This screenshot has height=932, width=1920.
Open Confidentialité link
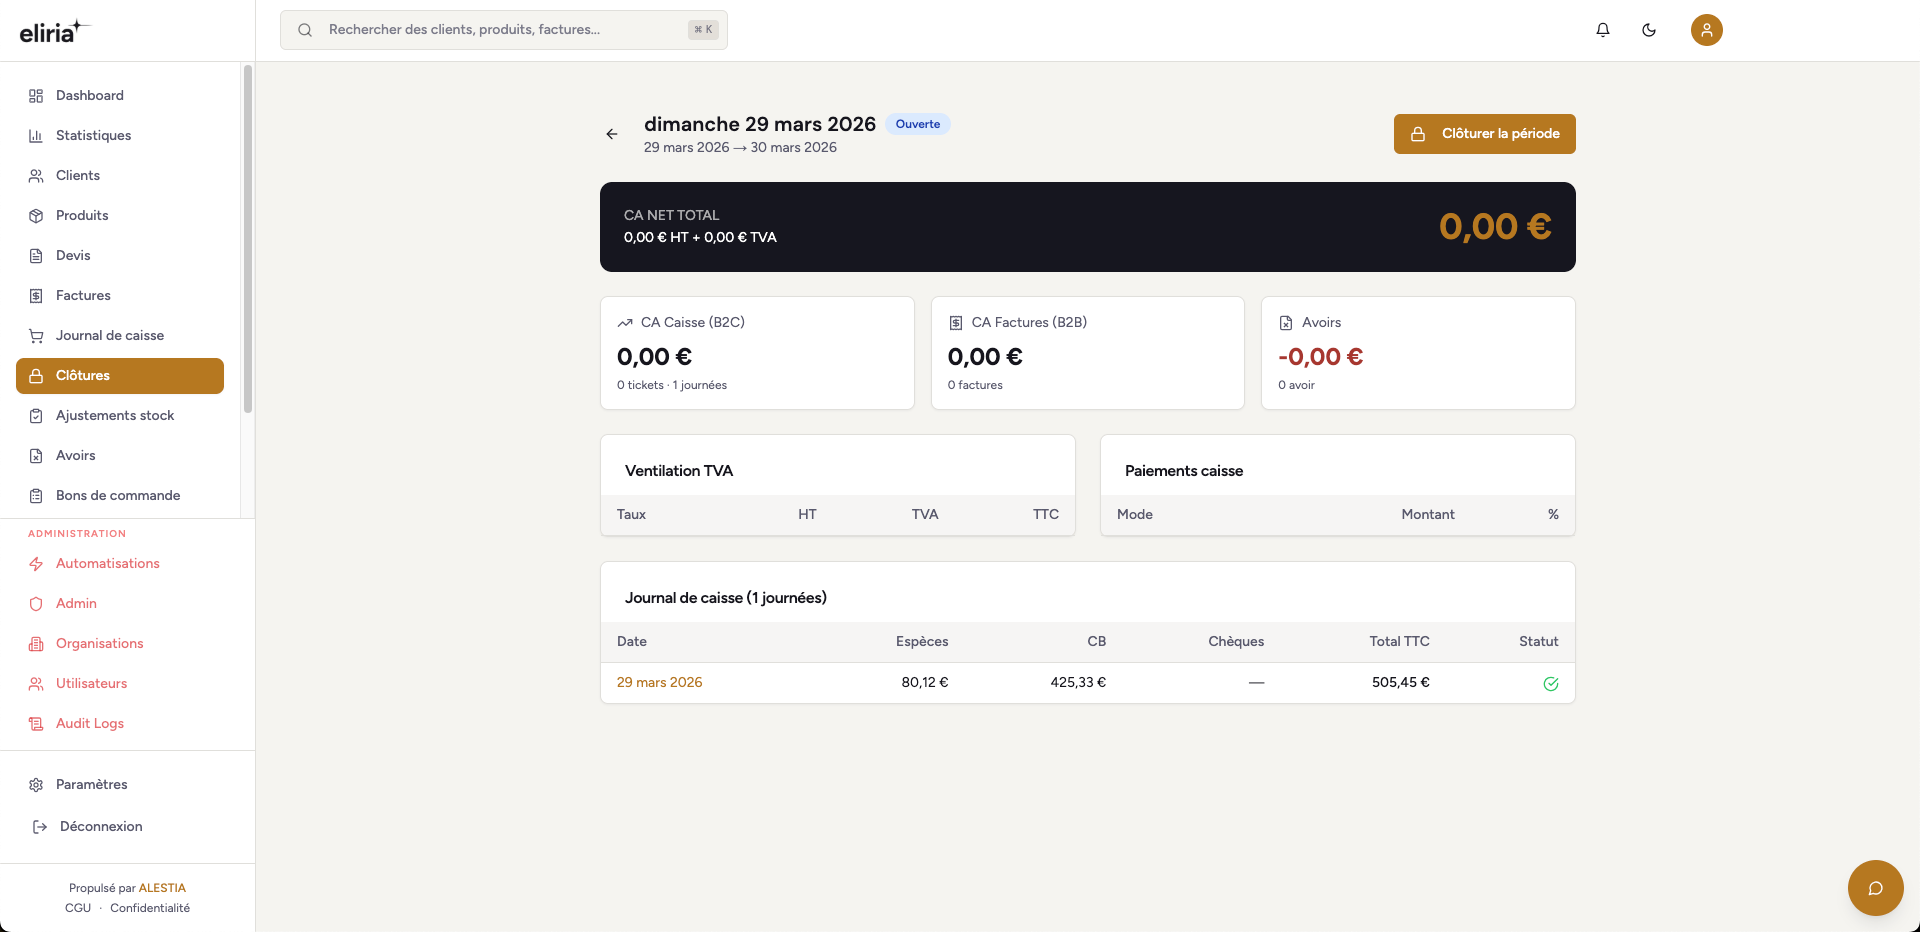[150, 908]
